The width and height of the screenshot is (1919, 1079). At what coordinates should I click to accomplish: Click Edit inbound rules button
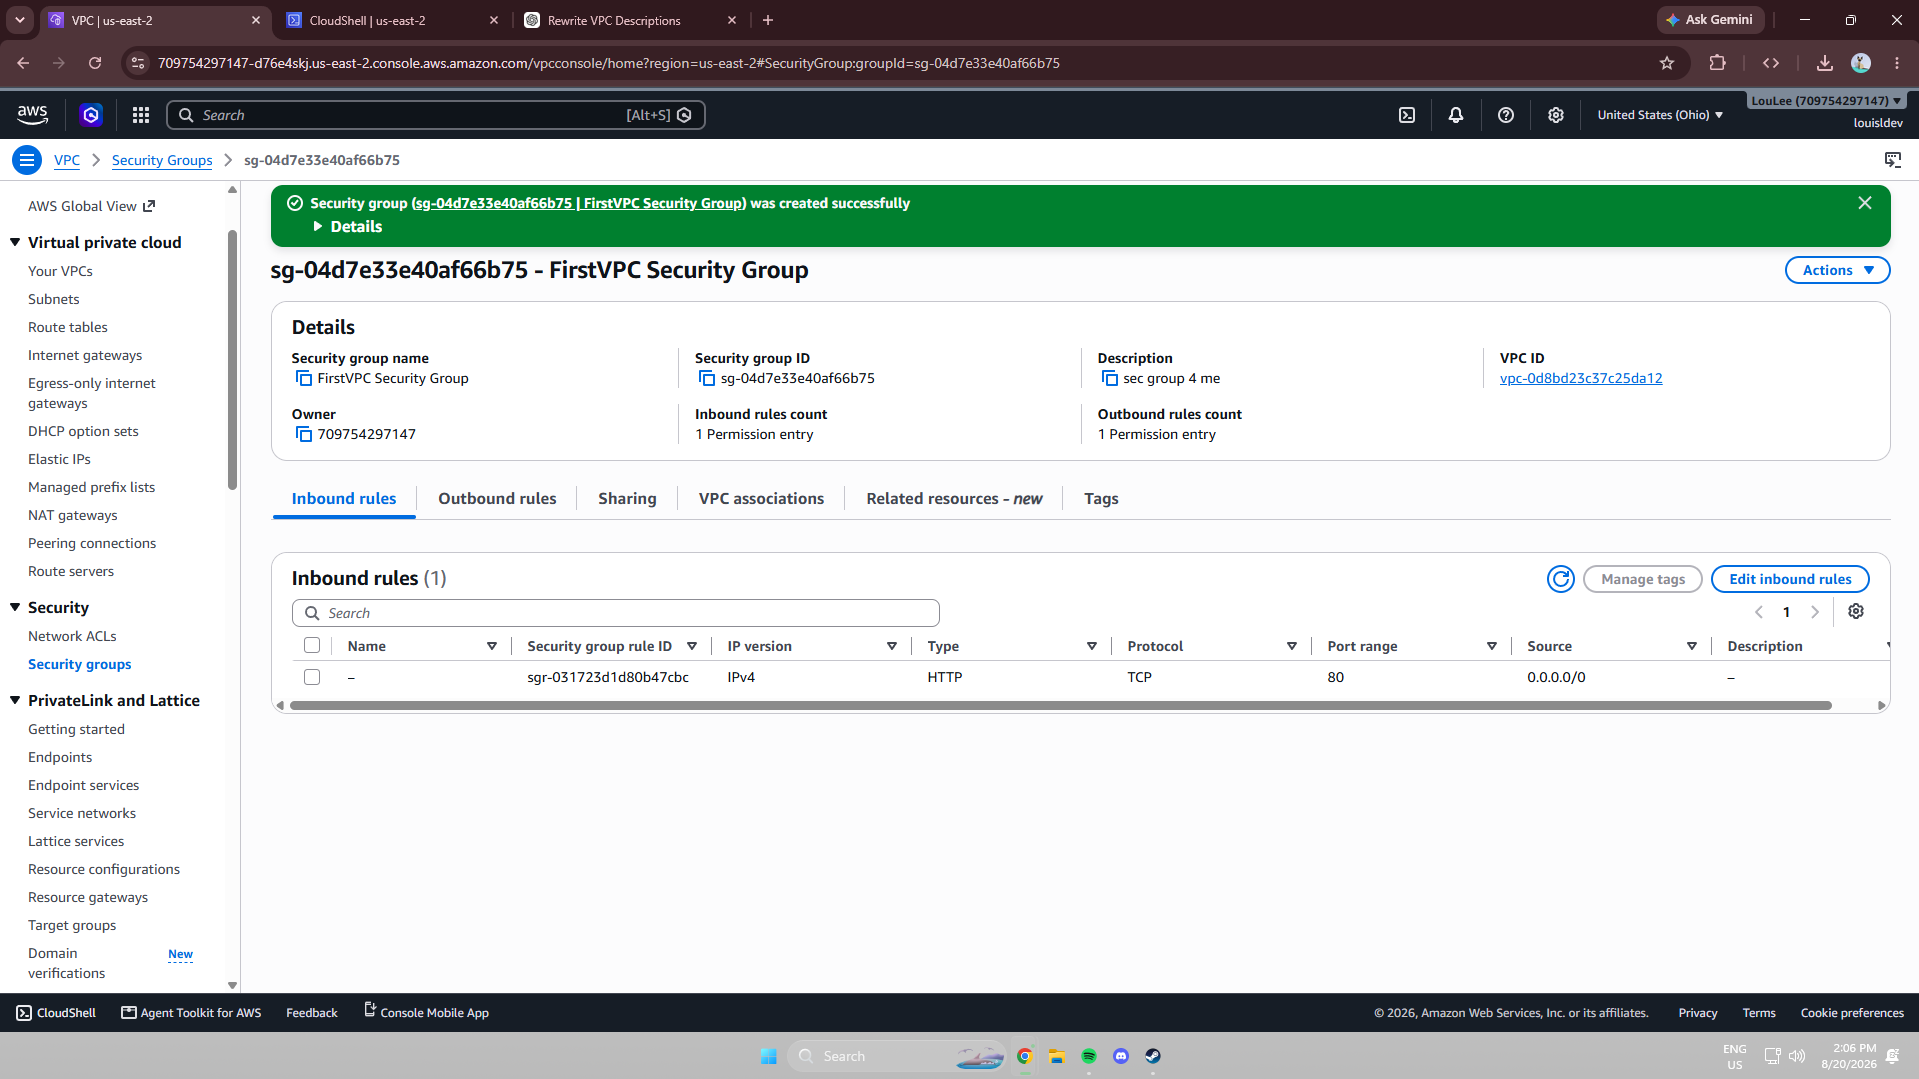tap(1790, 579)
